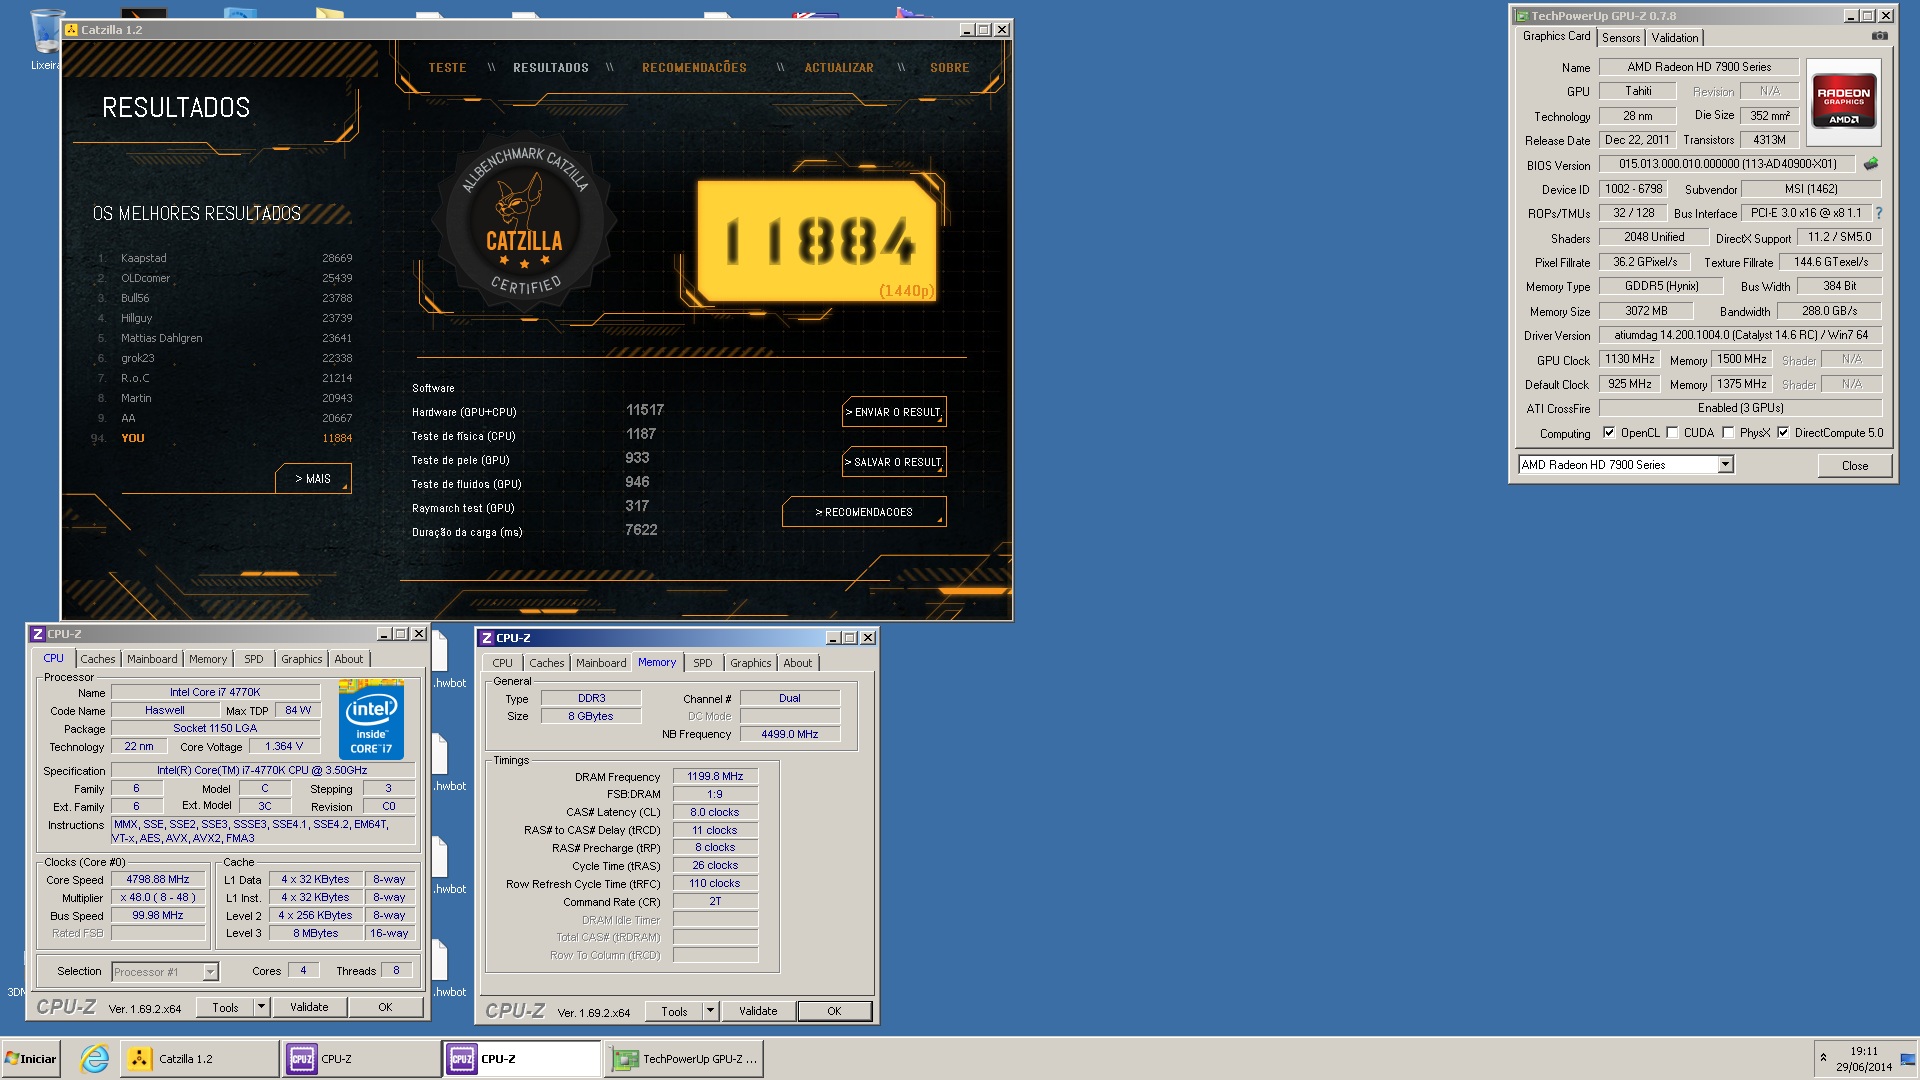Toggle the DirectCompute 5.0 checkbox

click(1782, 433)
